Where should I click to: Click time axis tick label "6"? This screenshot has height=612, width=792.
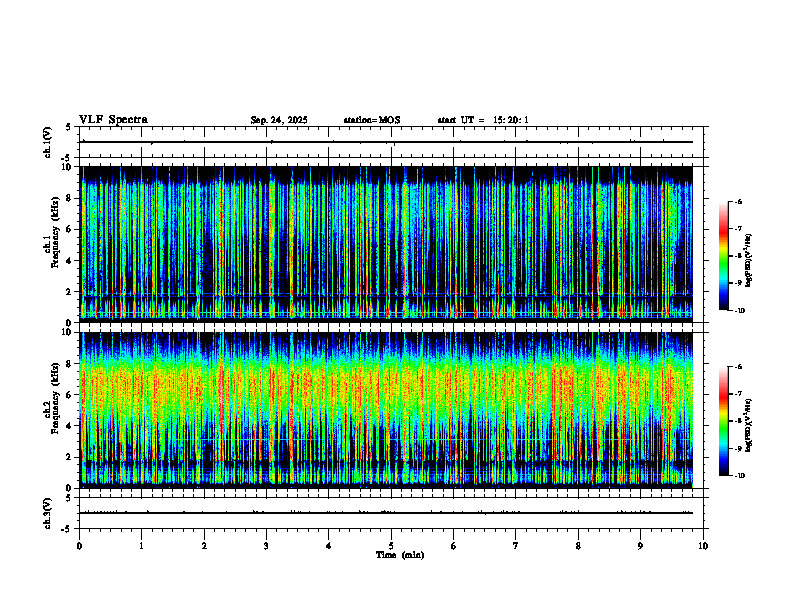pos(454,546)
